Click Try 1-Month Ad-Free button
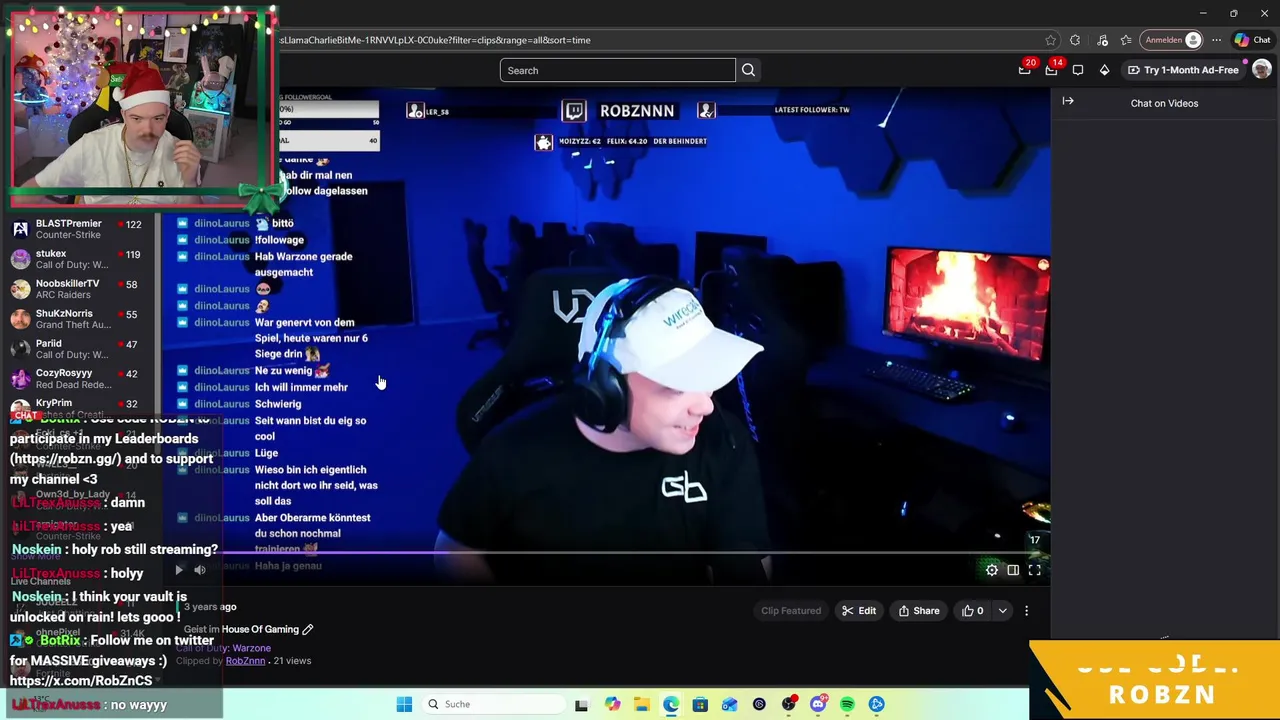 coord(1183,70)
